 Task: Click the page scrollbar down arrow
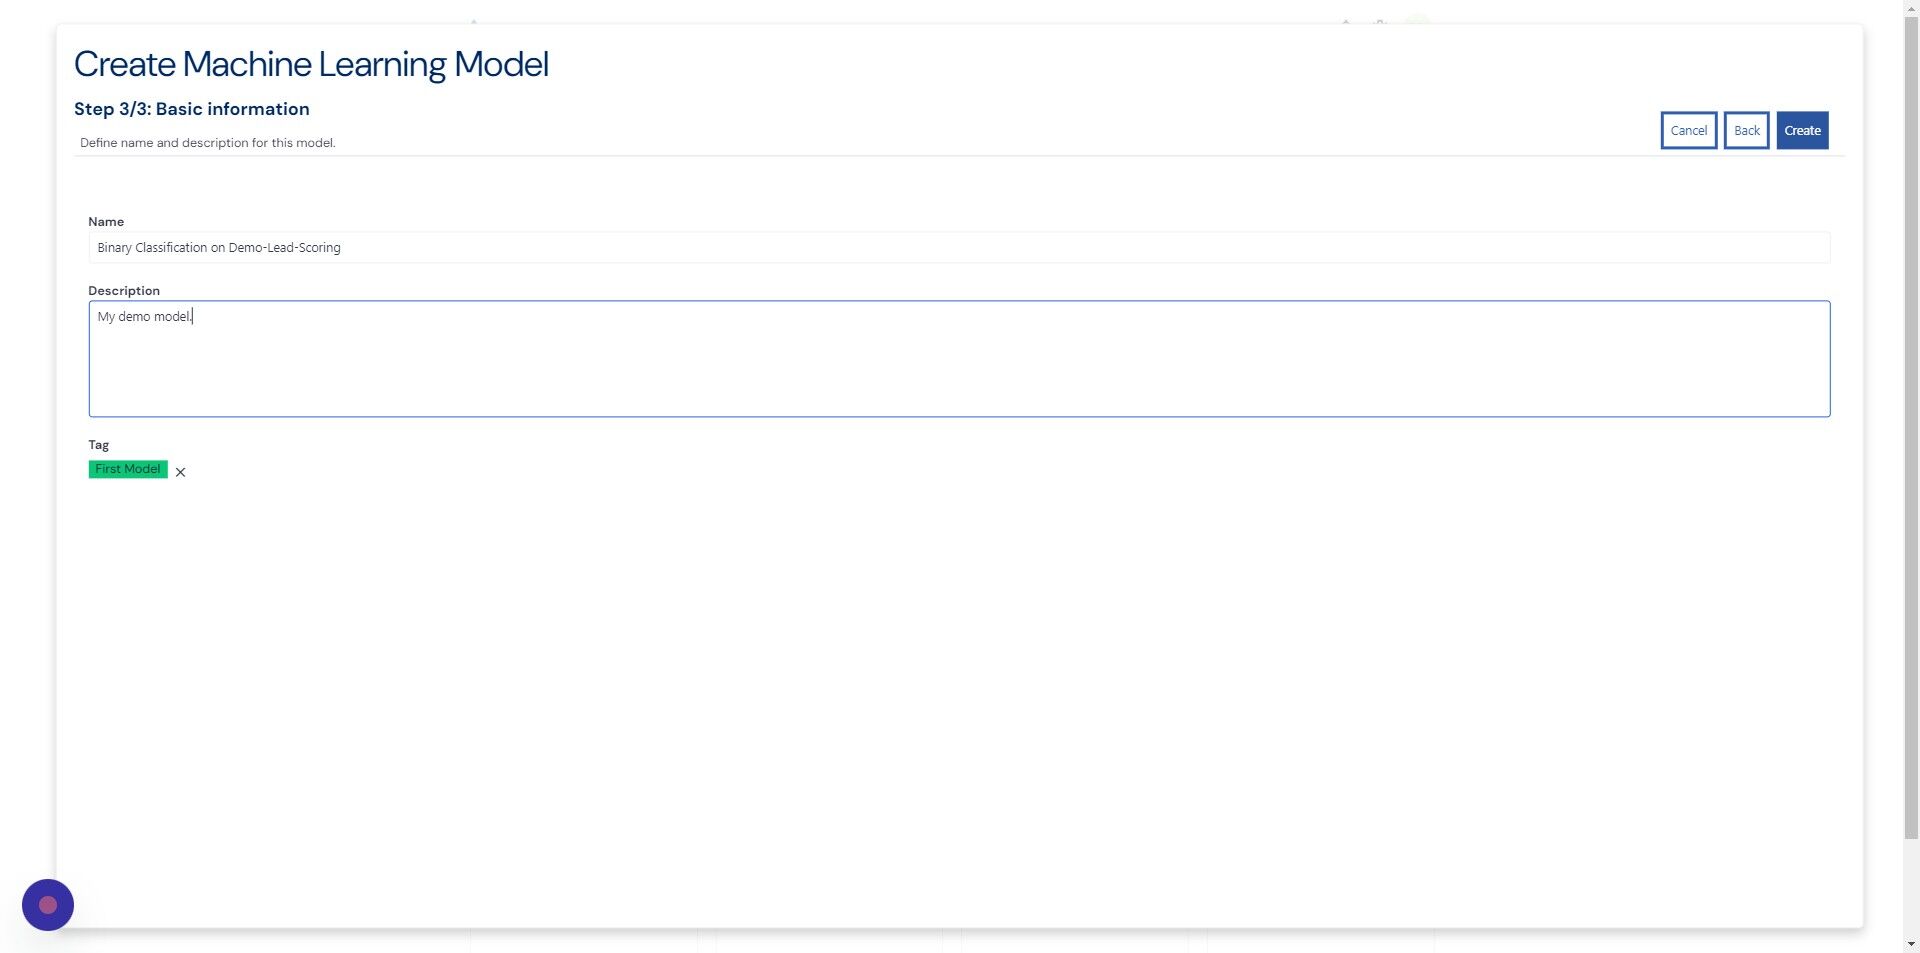tap(1911, 943)
